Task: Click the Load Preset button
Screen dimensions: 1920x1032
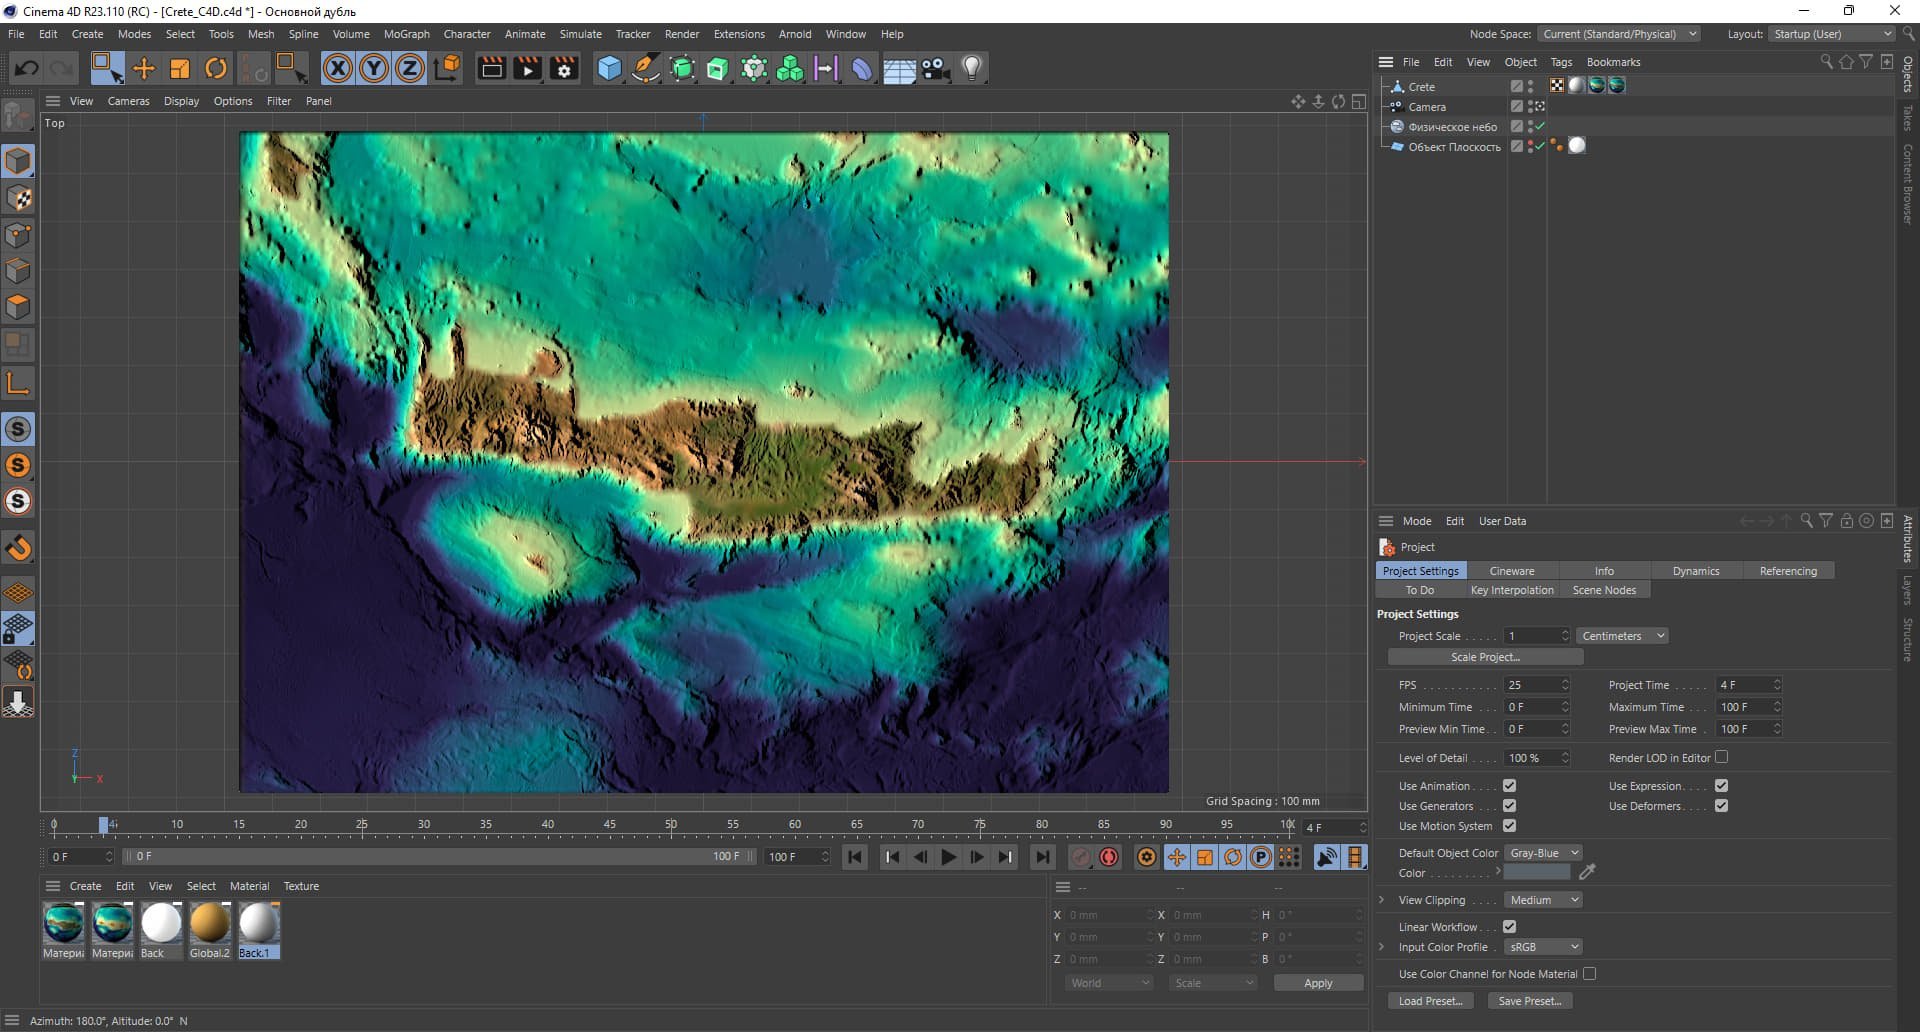Action: coord(1430,1001)
